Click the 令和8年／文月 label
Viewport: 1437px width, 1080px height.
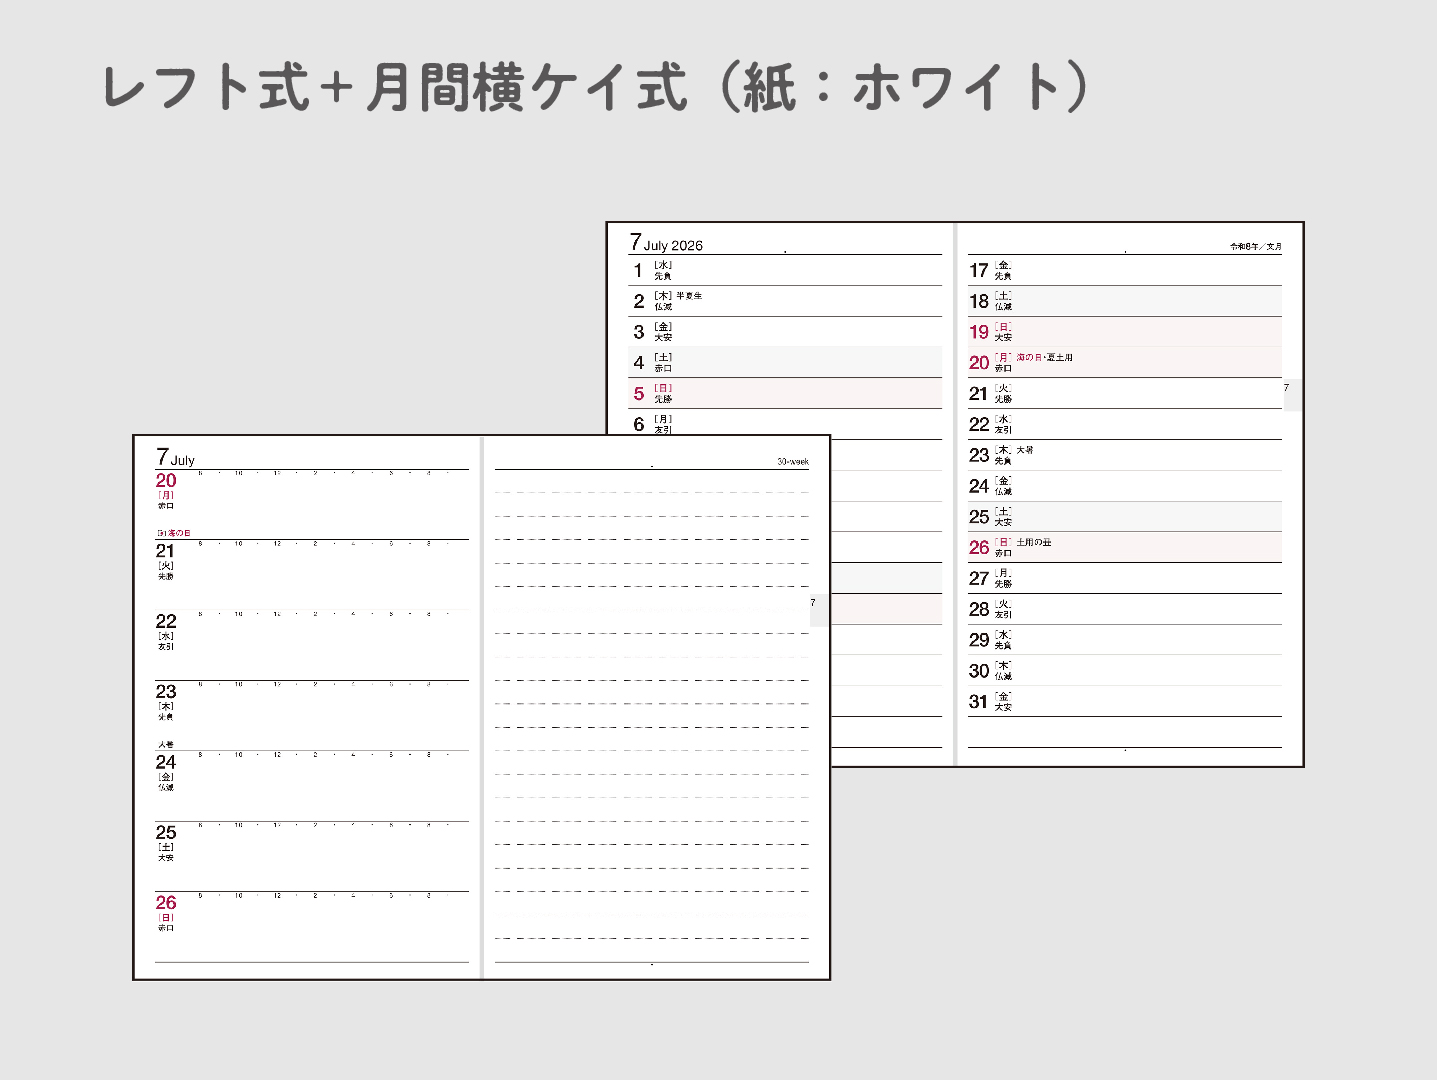1255,246
